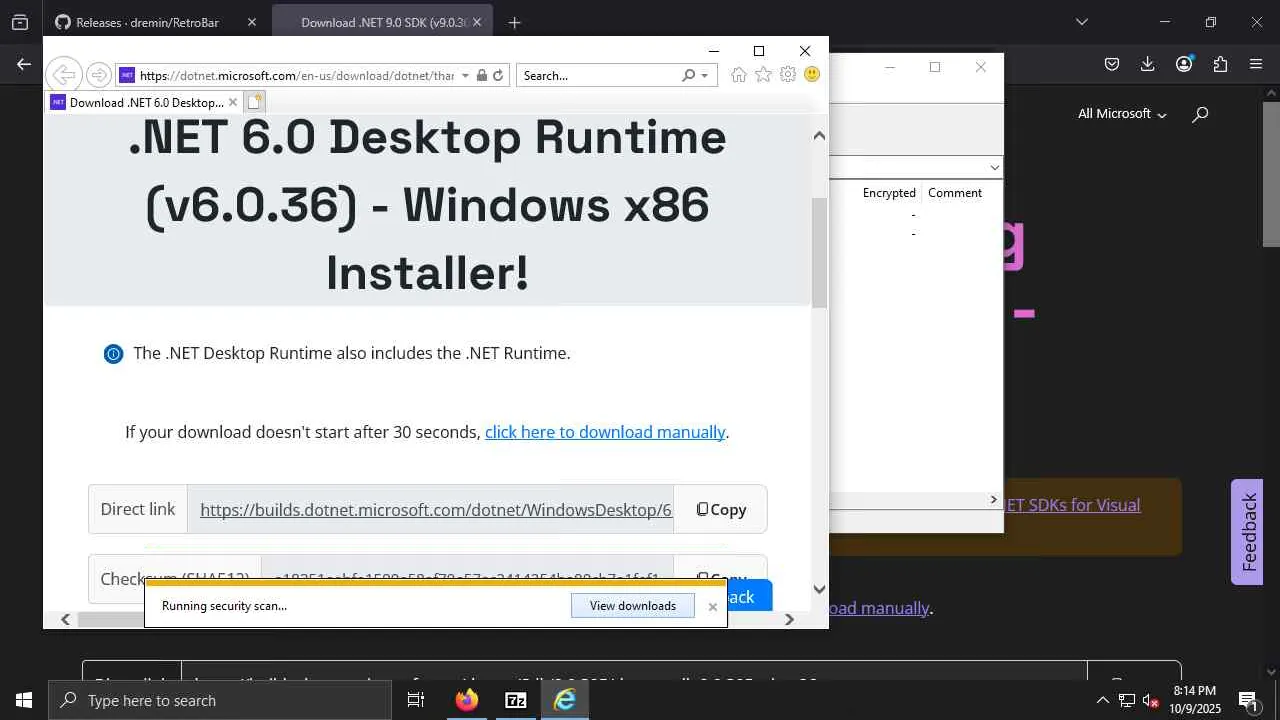Open the Firefox list all tabs dropdown
The width and height of the screenshot is (1280, 720).
coord(1081,22)
